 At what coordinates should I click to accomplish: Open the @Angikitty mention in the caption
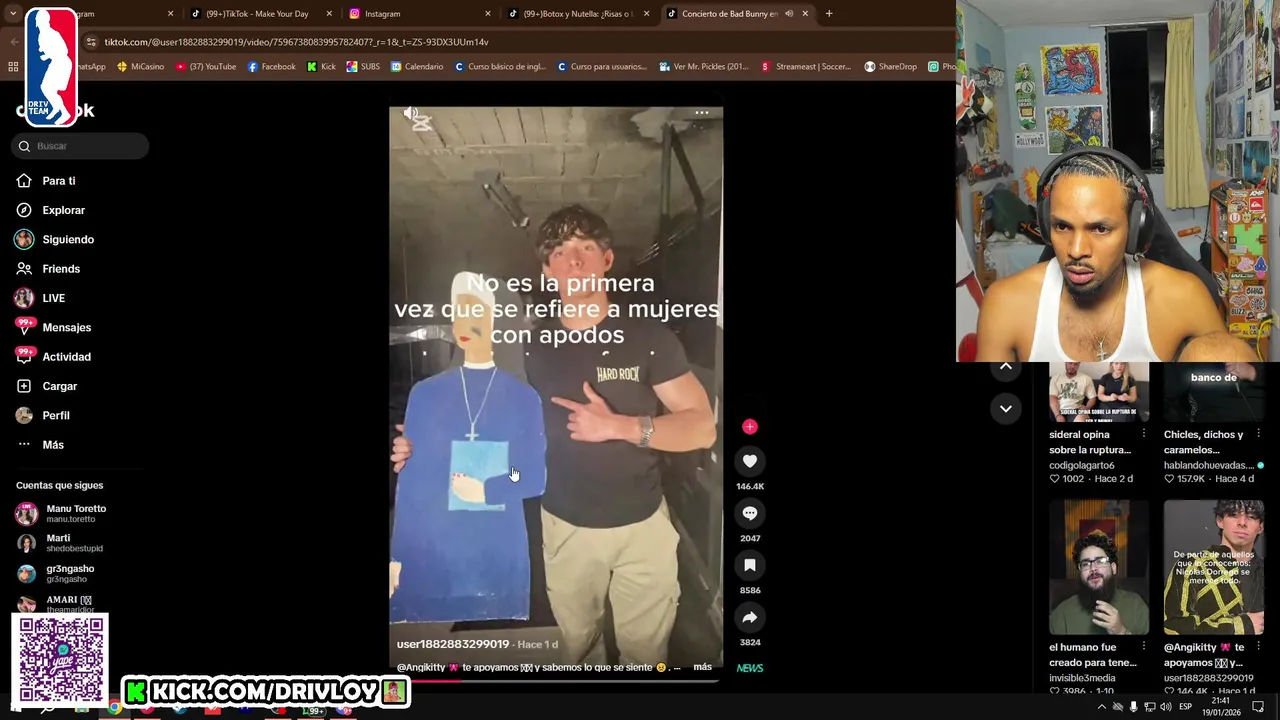click(x=421, y=667)
